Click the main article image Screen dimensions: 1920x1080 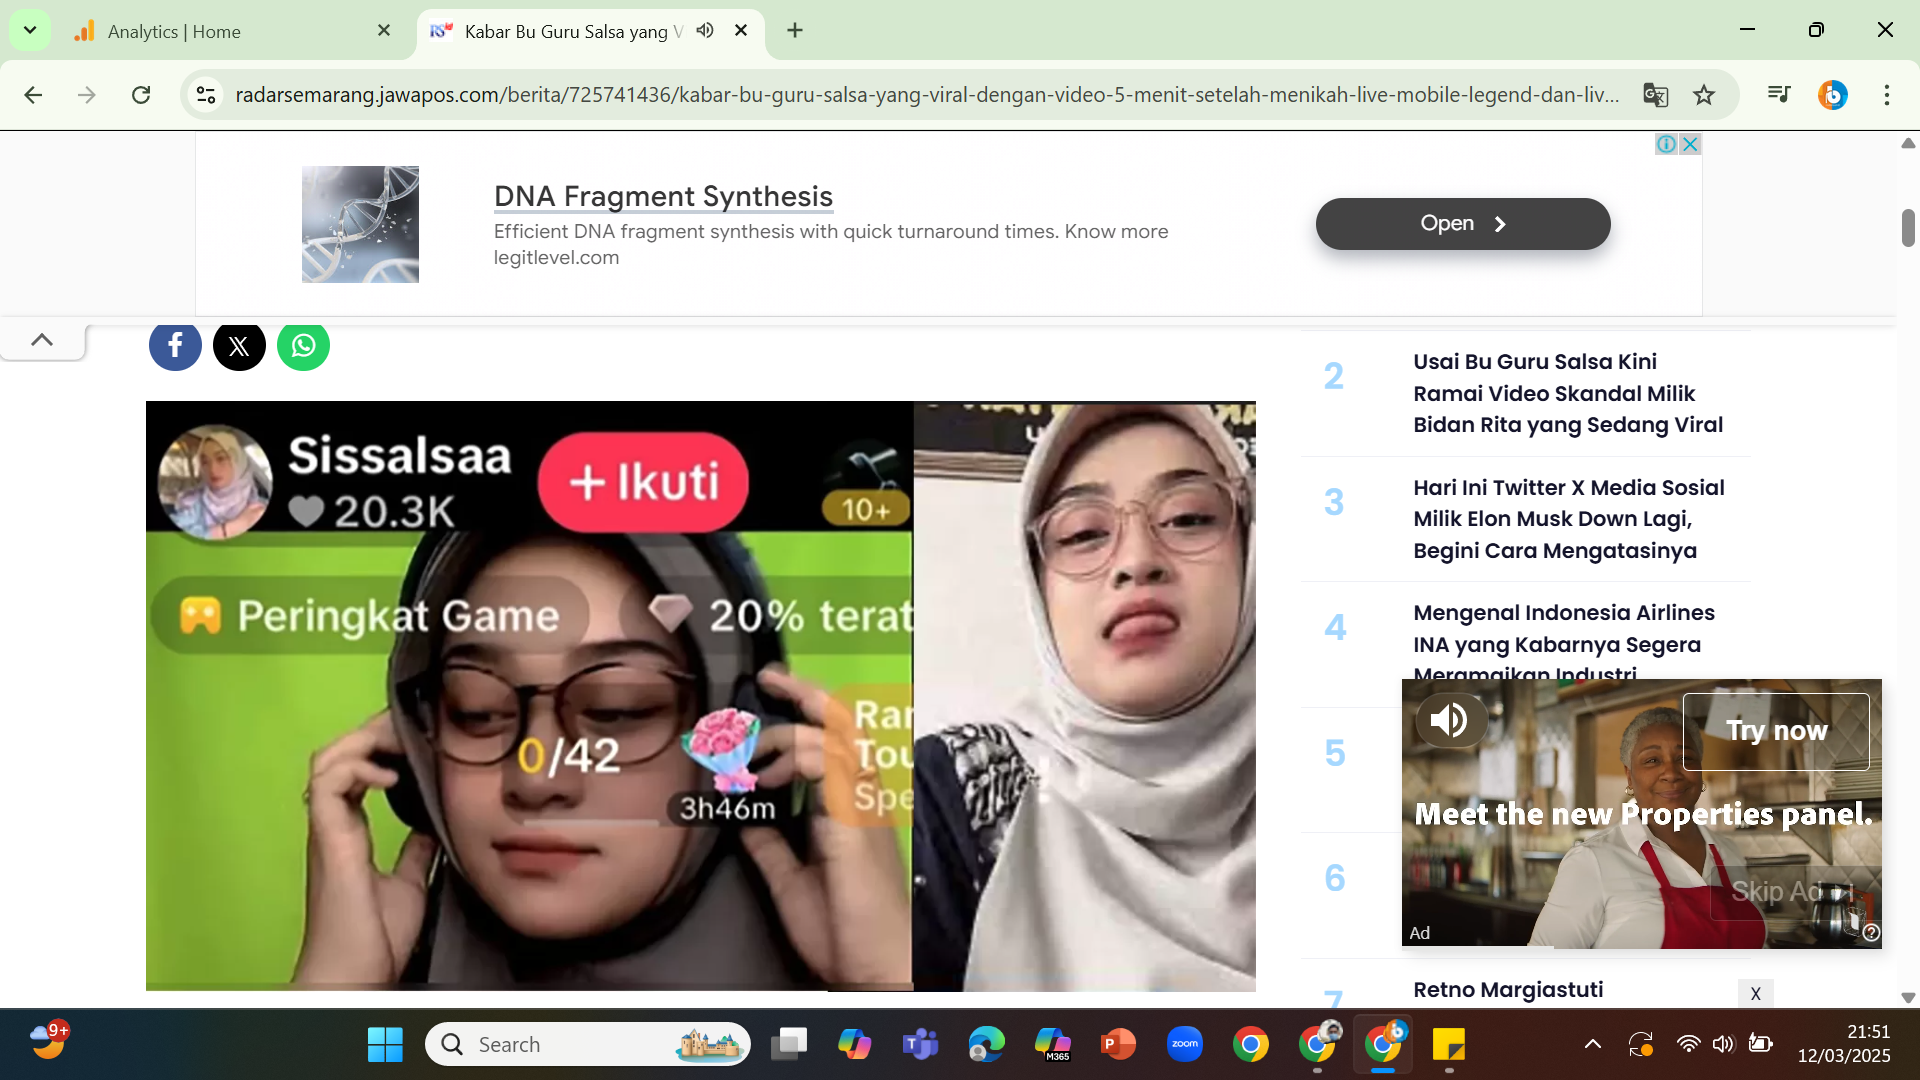(701, 696)
